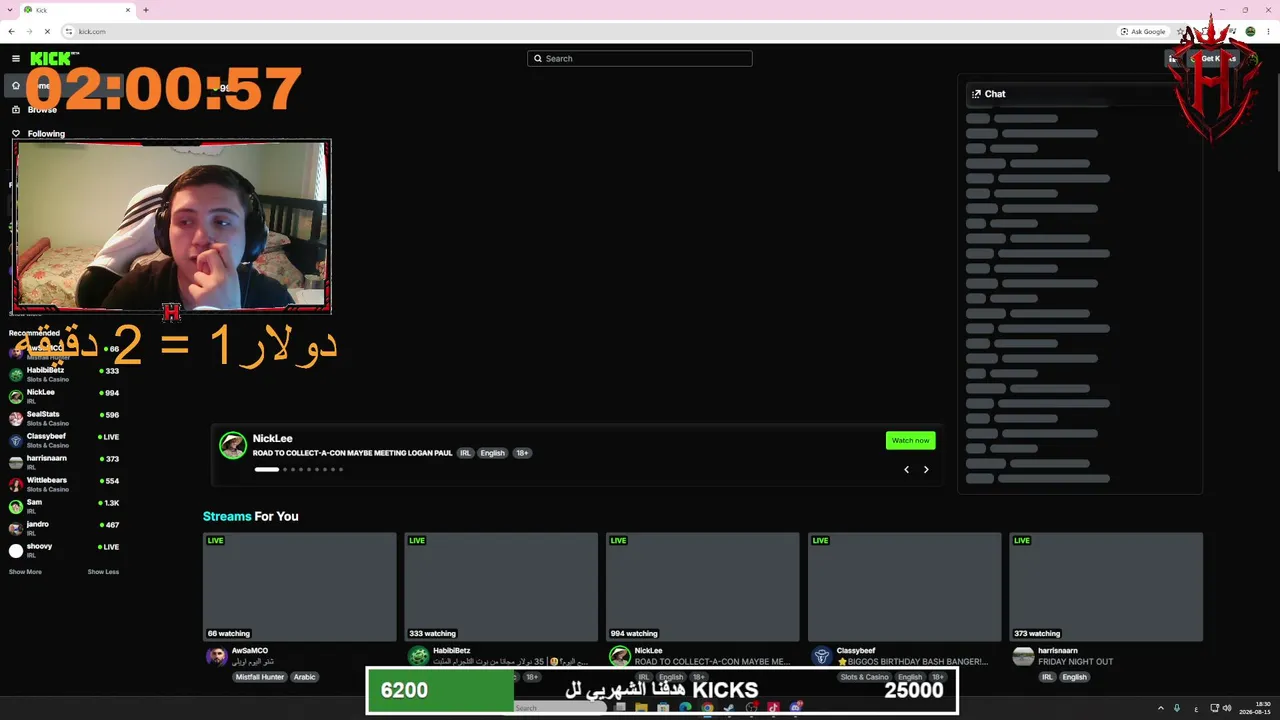Select English tag under harrisnaarn stream
This screenshot has height=720, width=1280.
point(1074,677)
